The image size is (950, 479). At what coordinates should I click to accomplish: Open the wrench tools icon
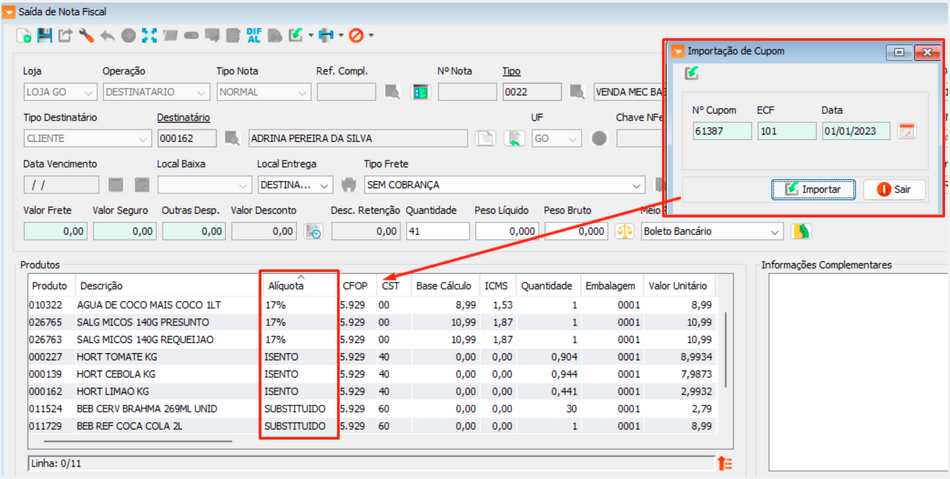pyautogui.click(x=86, y=36)
